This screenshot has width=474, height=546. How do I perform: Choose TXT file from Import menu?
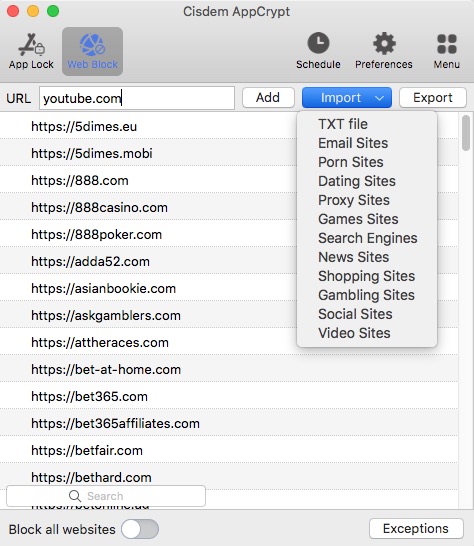pos(343,124)
